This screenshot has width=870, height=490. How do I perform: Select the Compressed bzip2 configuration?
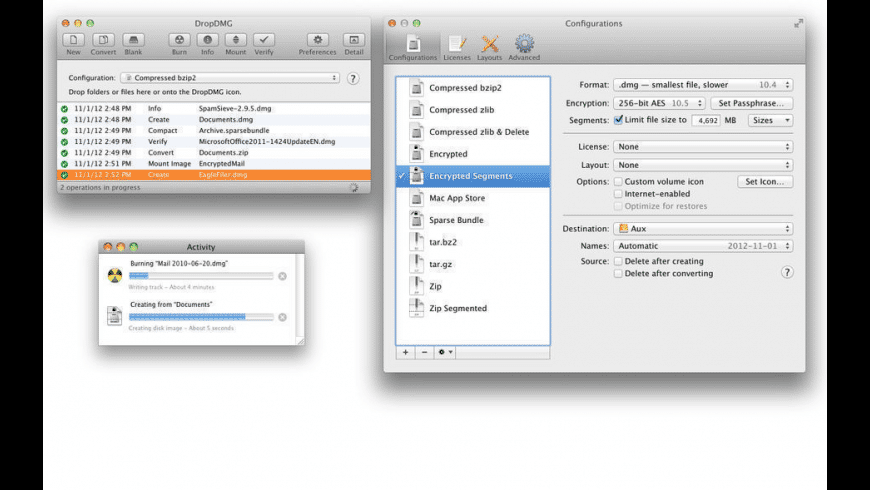(473, 88)
